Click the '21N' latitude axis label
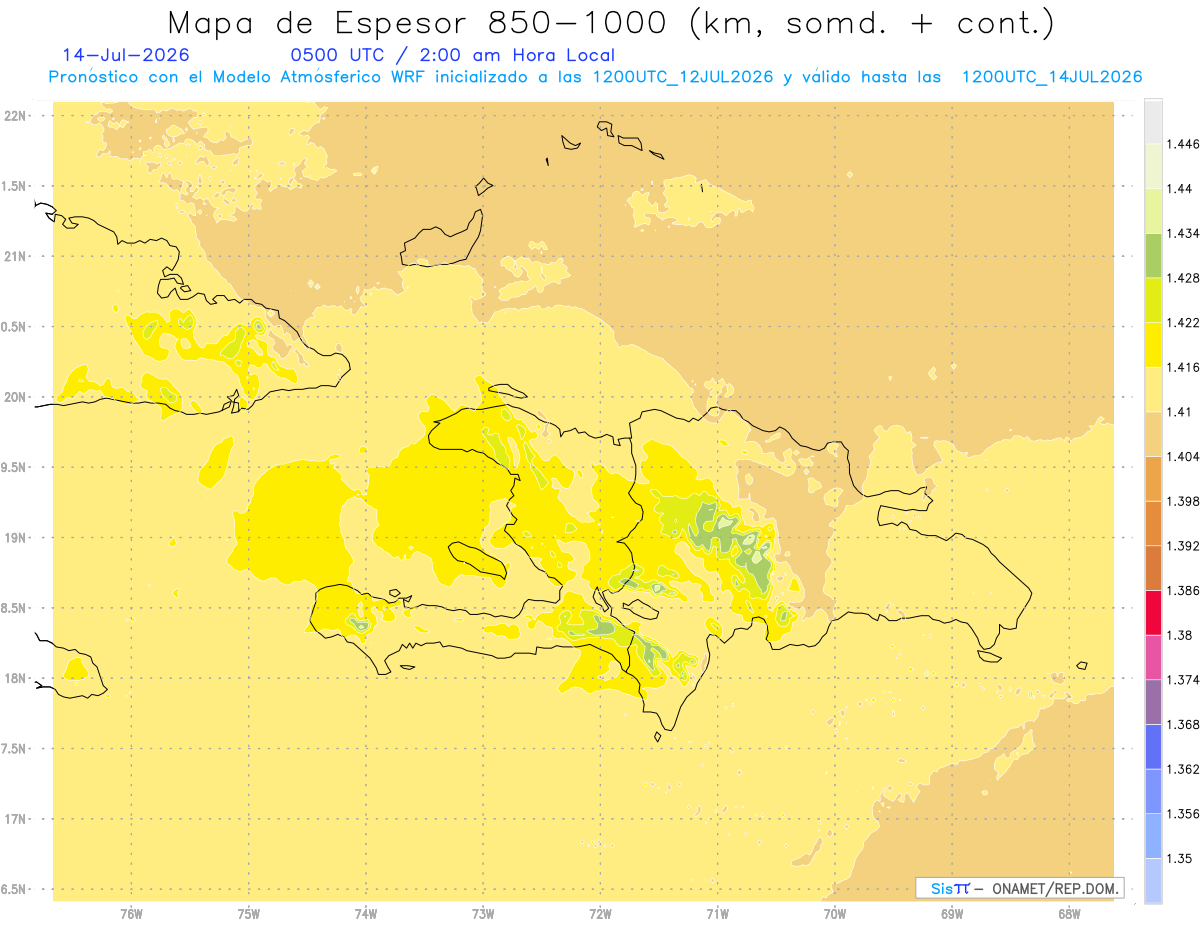This screenshot has width=1200, height=927. pos(17,256)
